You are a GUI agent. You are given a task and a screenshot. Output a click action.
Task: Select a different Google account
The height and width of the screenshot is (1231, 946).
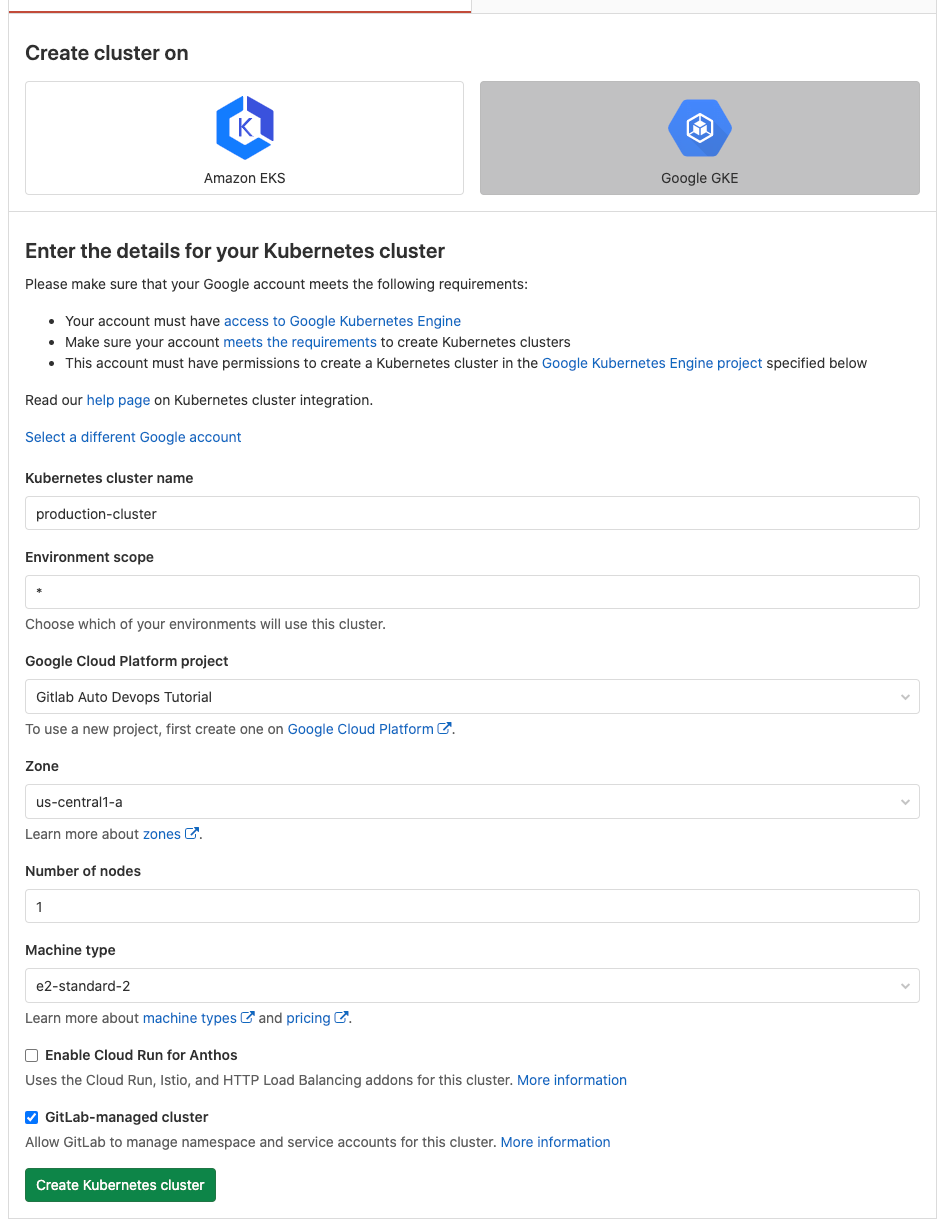[133, 436]
